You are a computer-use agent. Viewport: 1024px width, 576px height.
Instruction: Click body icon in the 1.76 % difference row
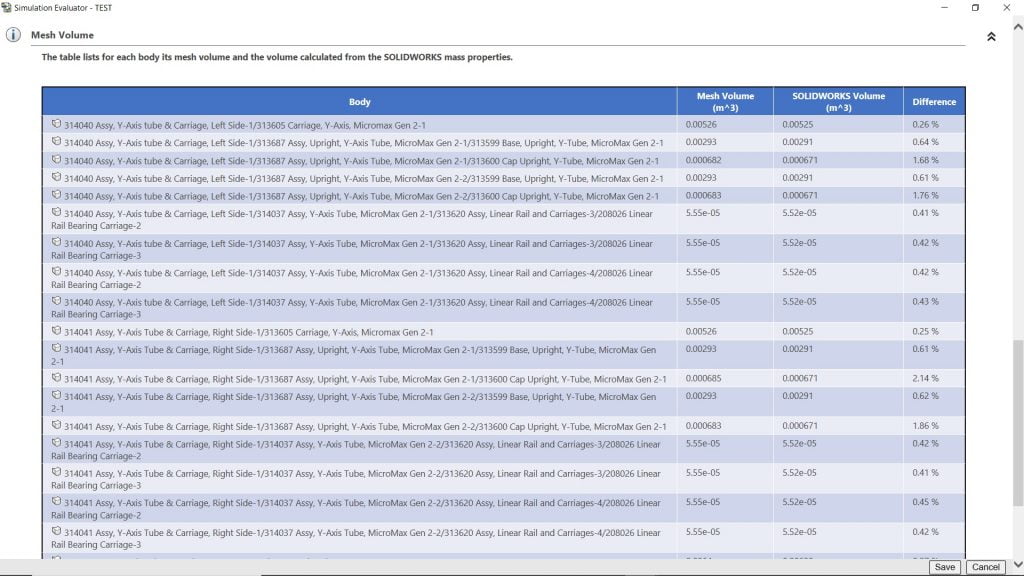pos(56,195)
